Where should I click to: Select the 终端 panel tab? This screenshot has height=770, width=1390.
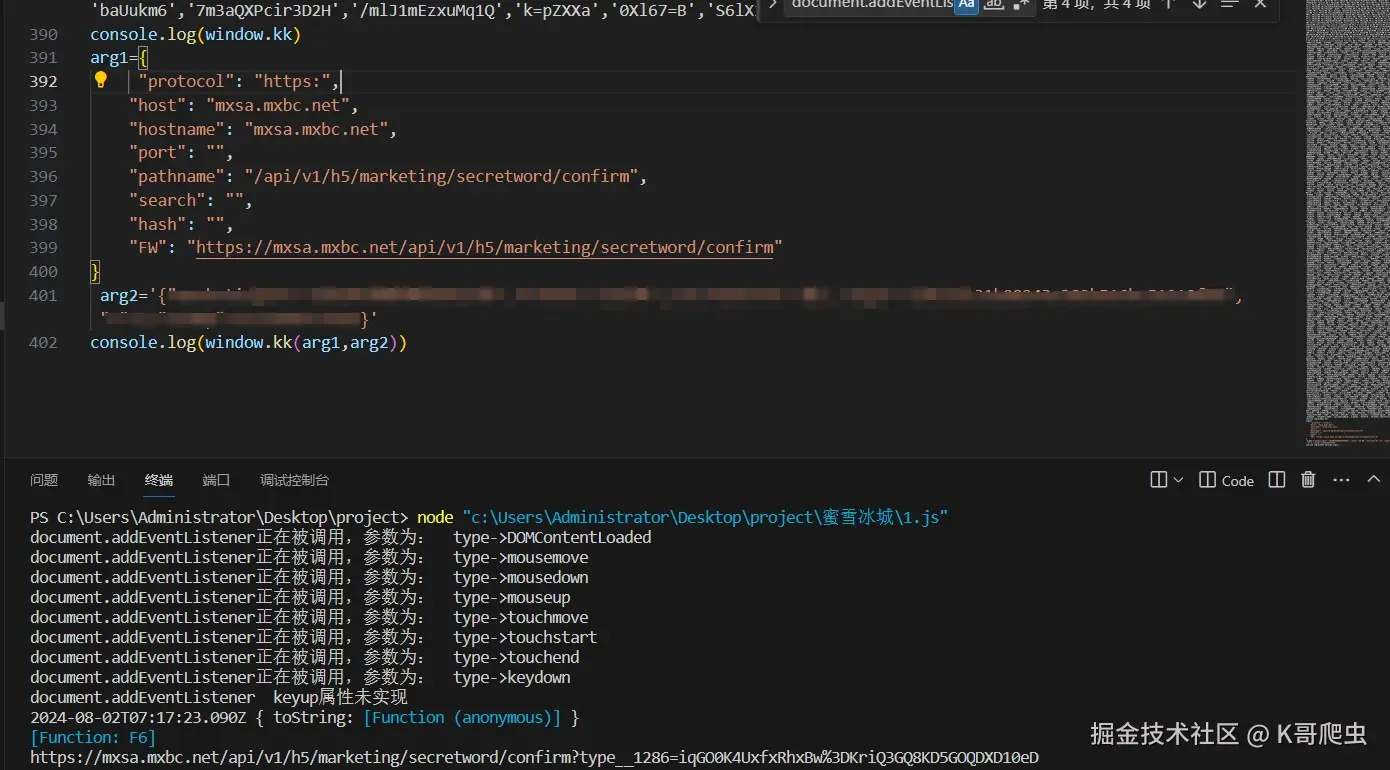(159, 480)
